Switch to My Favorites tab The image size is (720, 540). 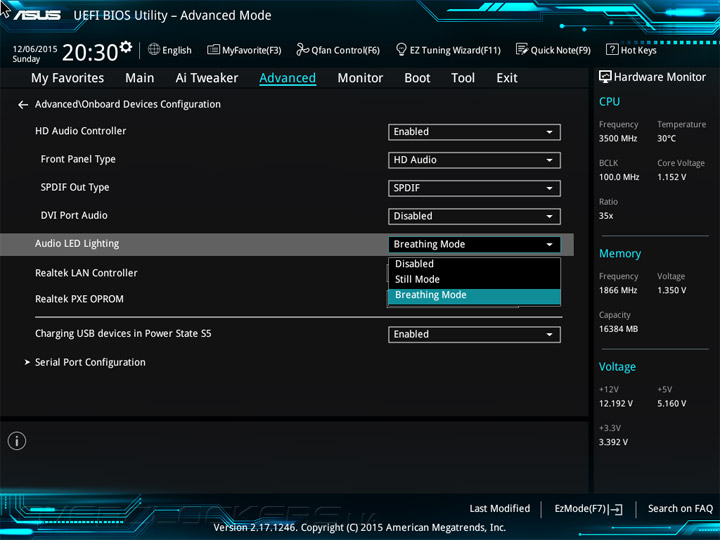click(68, 78)
